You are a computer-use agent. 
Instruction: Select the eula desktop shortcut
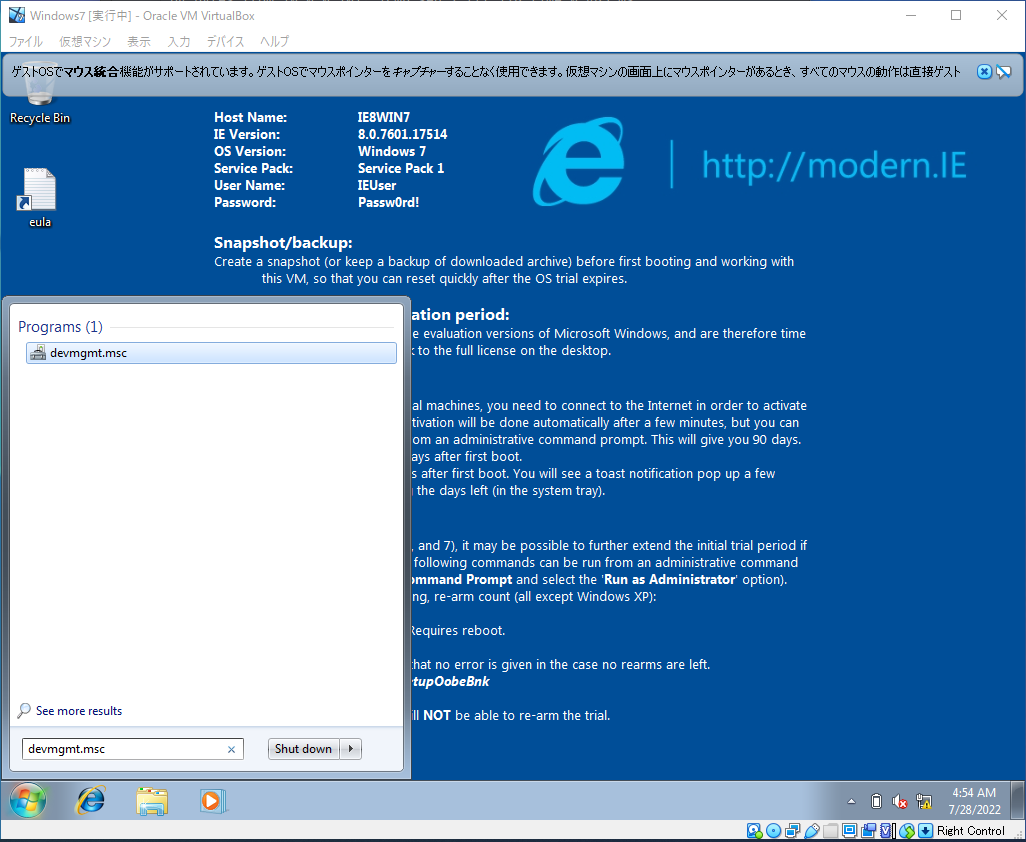[39, 198]
